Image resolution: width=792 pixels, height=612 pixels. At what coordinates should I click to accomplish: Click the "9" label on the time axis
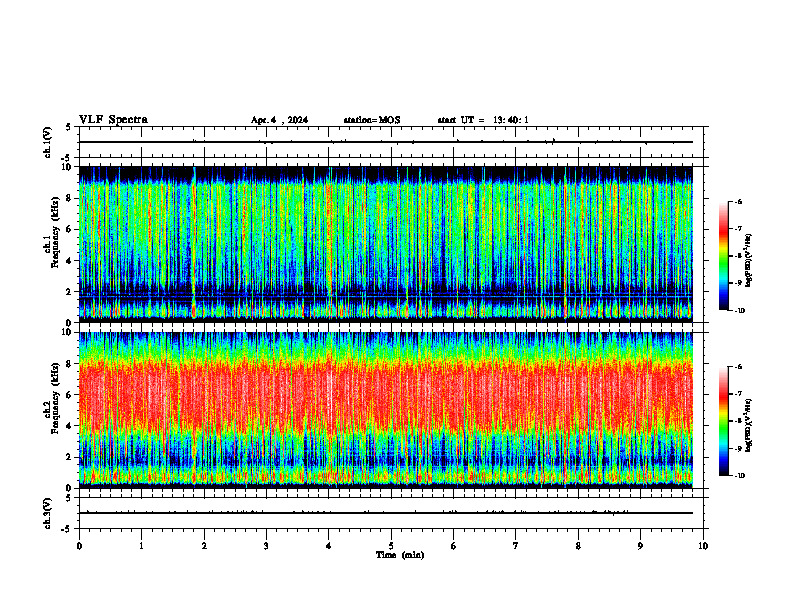[x=640, y=546]
